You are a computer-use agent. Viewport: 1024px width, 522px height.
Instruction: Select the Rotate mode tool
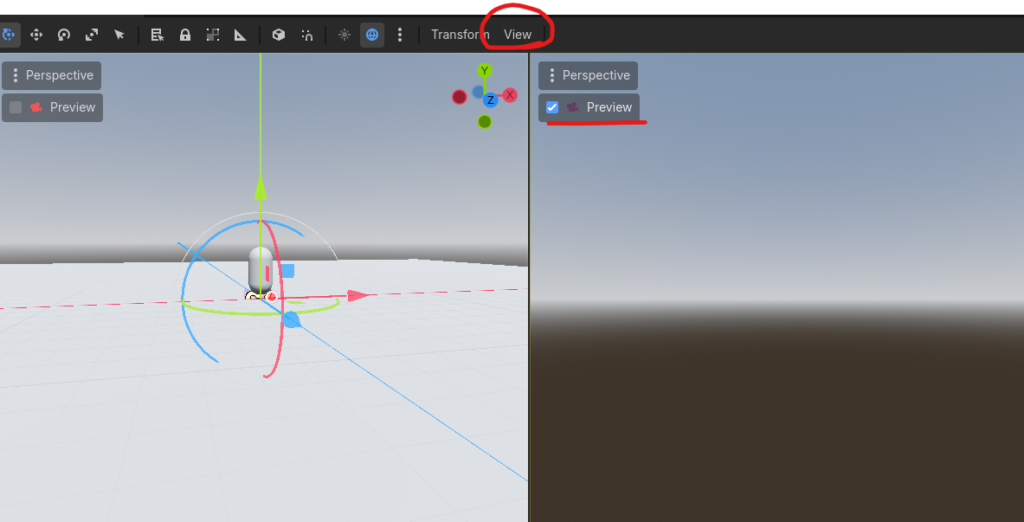(x=64, y=35)
